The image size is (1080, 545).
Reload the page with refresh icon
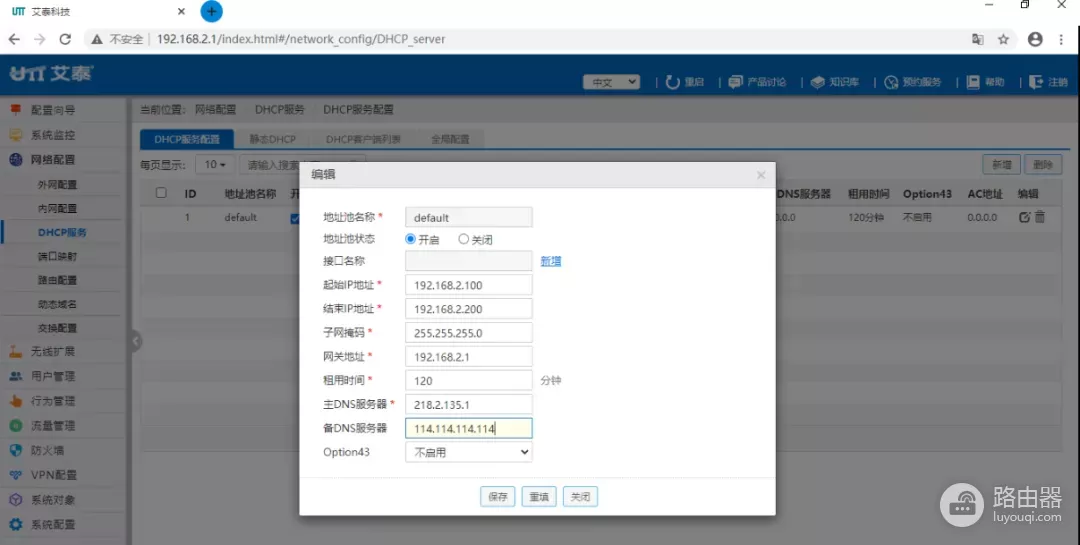click(65, 39)
